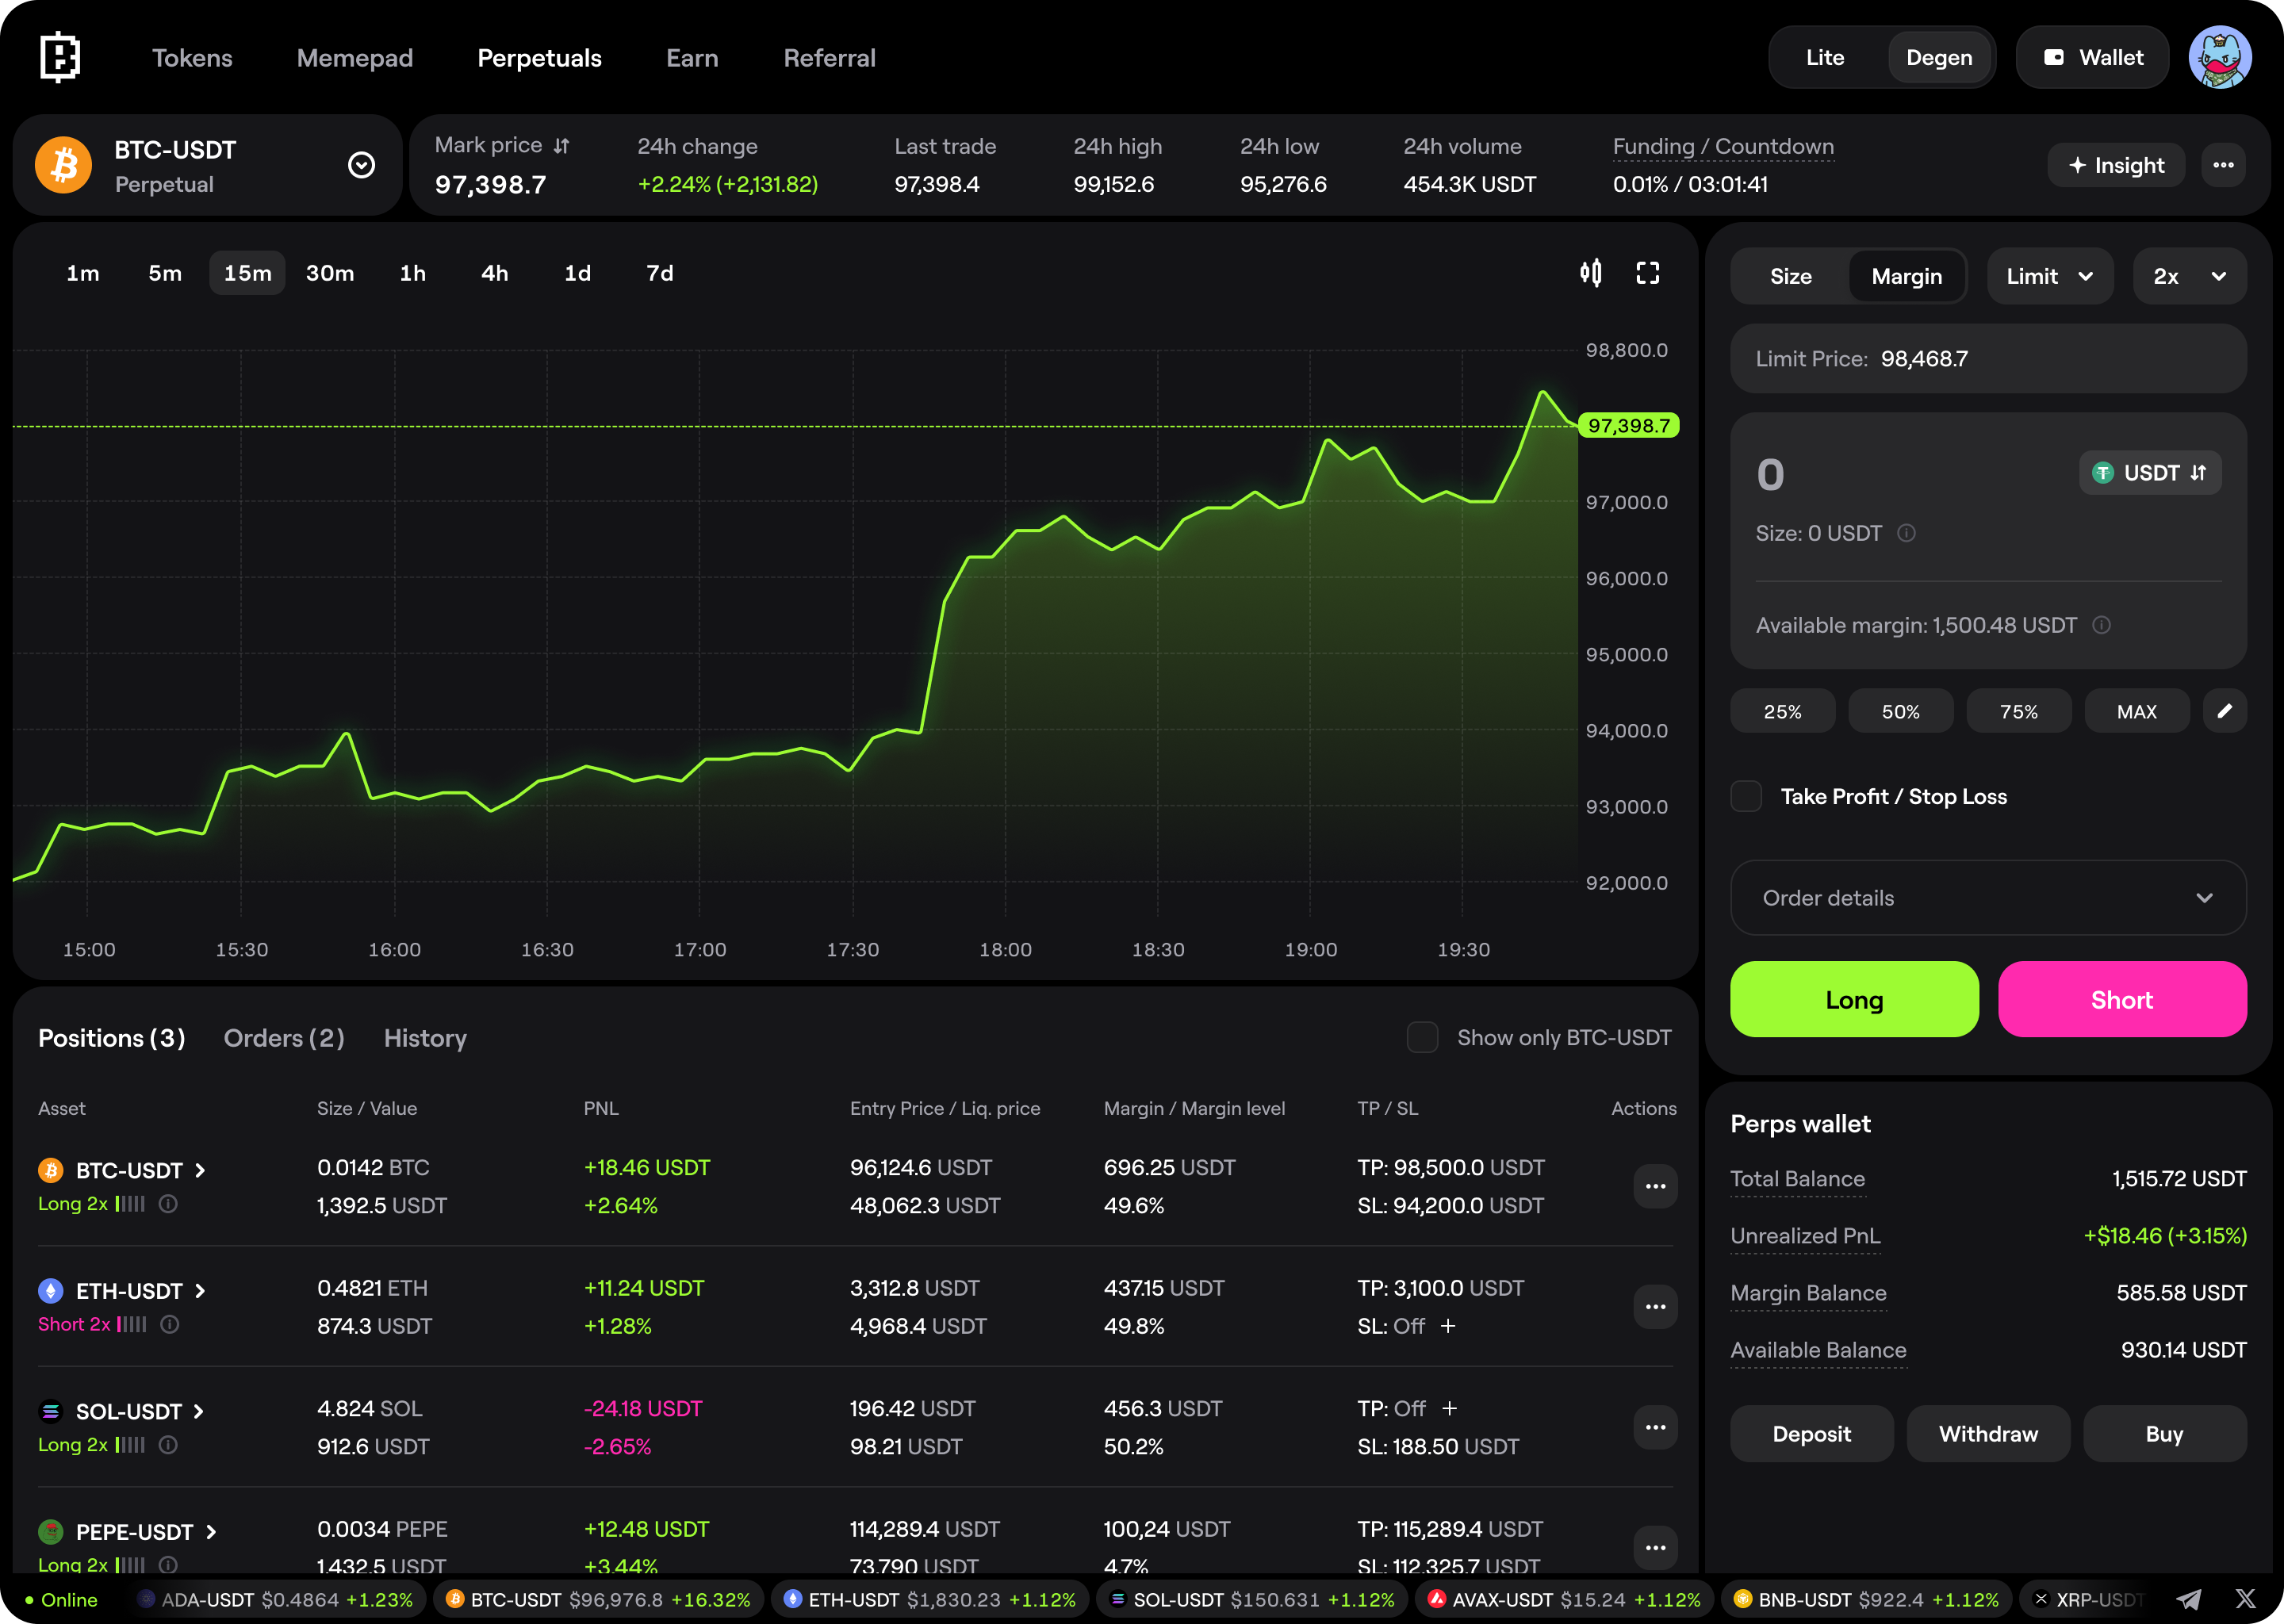The image size is (2284, 1624).
Task: Check Show only BTC-USDT
Action: pos(1422,1038)
